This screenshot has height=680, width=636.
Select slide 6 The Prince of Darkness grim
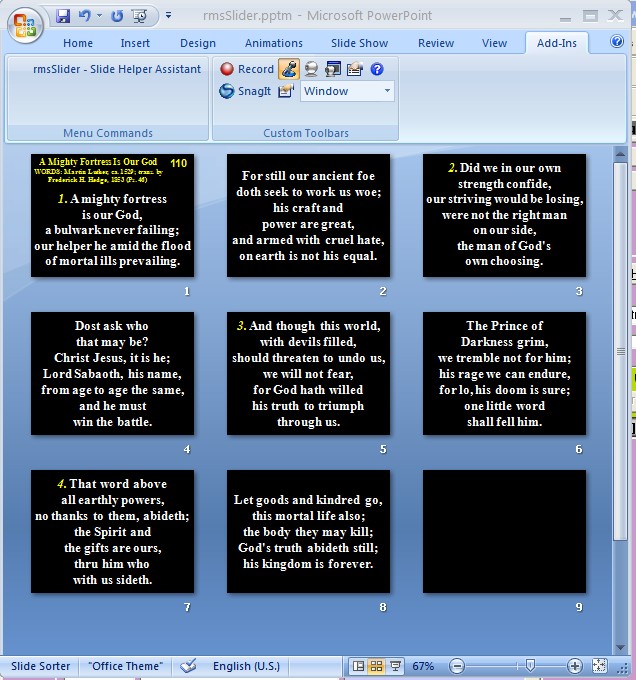pyautogui.click(x=504, y=373)
